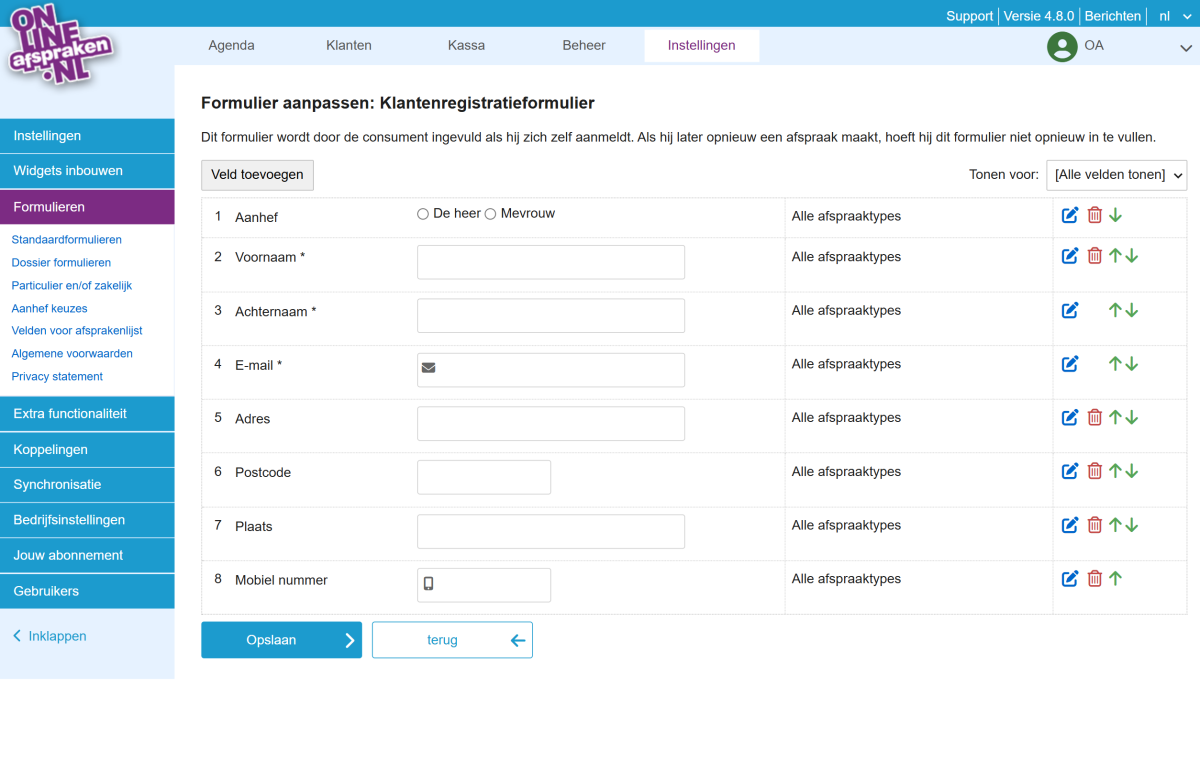Open Bedrijfsinstellingen sidebar section
1200x776 pixels.
[87, 520]
